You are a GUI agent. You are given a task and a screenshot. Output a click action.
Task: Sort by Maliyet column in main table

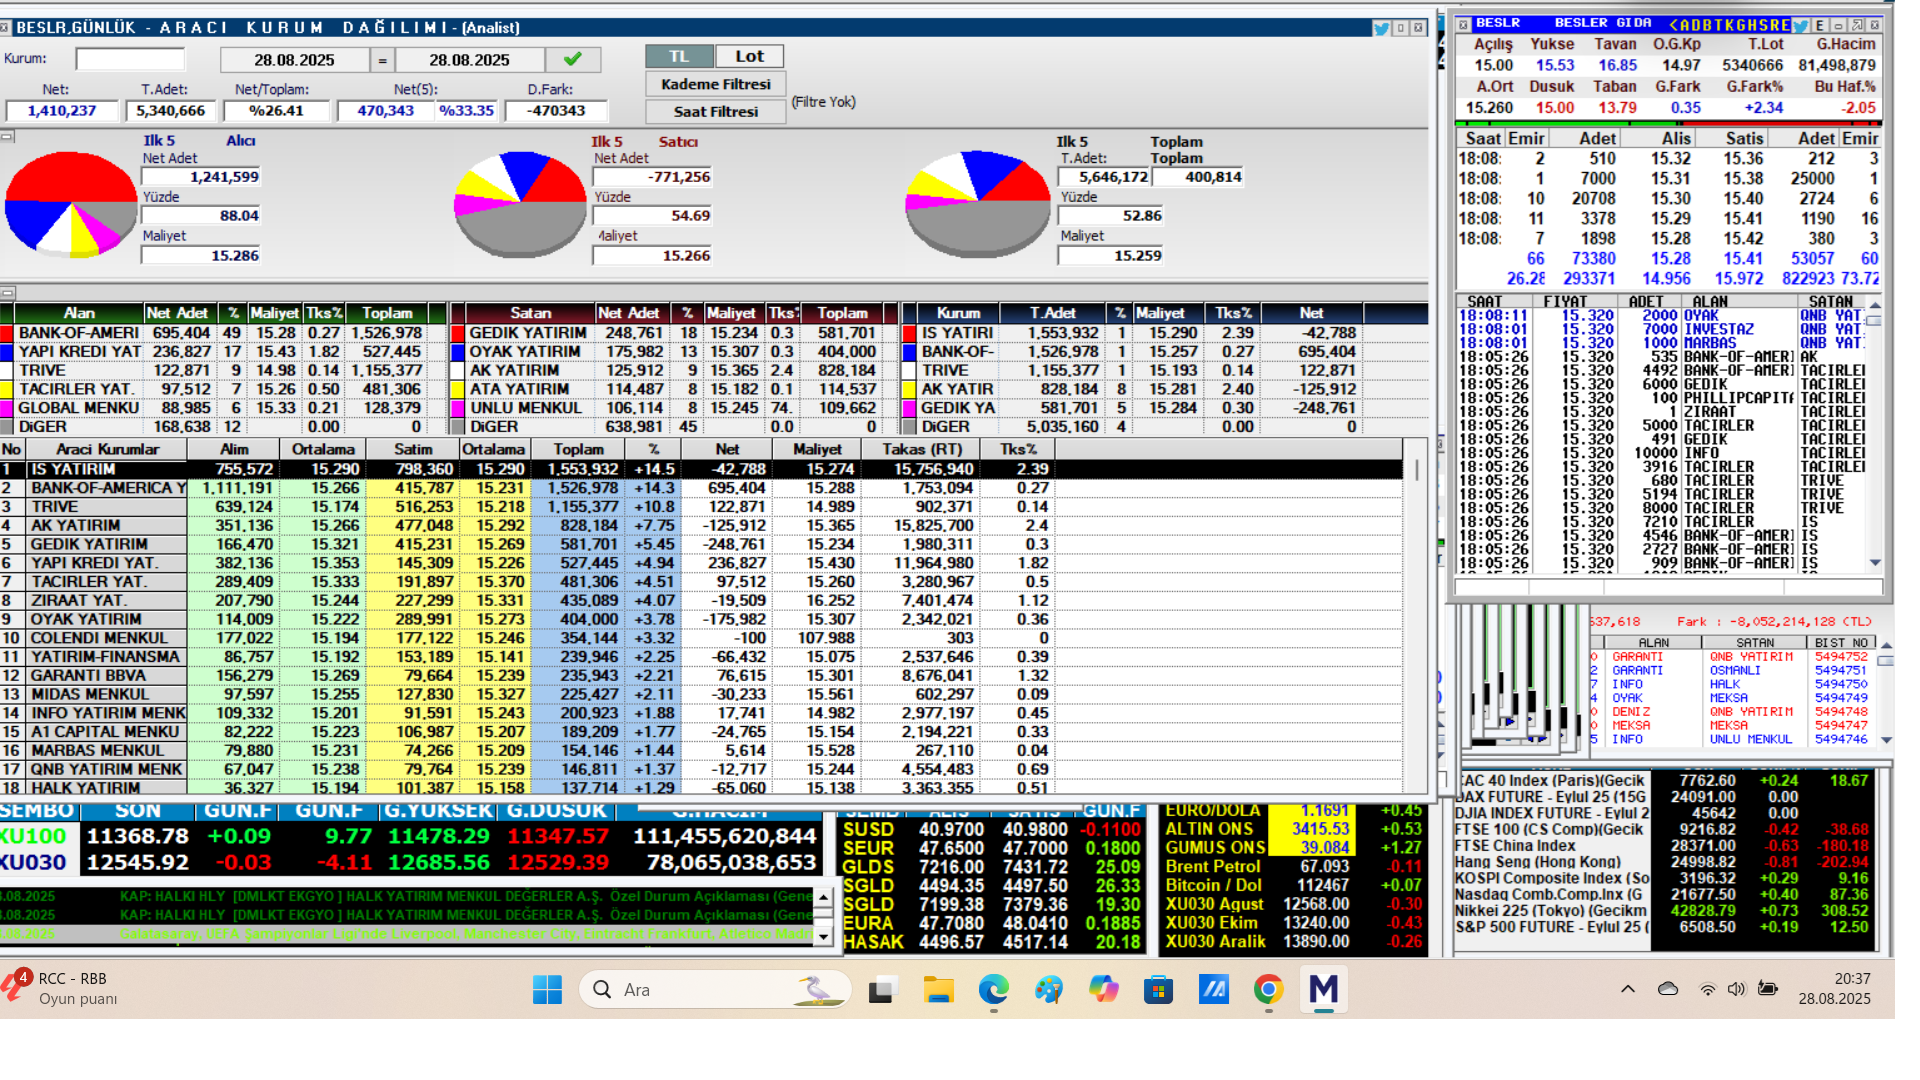click(x=817, y=450)
